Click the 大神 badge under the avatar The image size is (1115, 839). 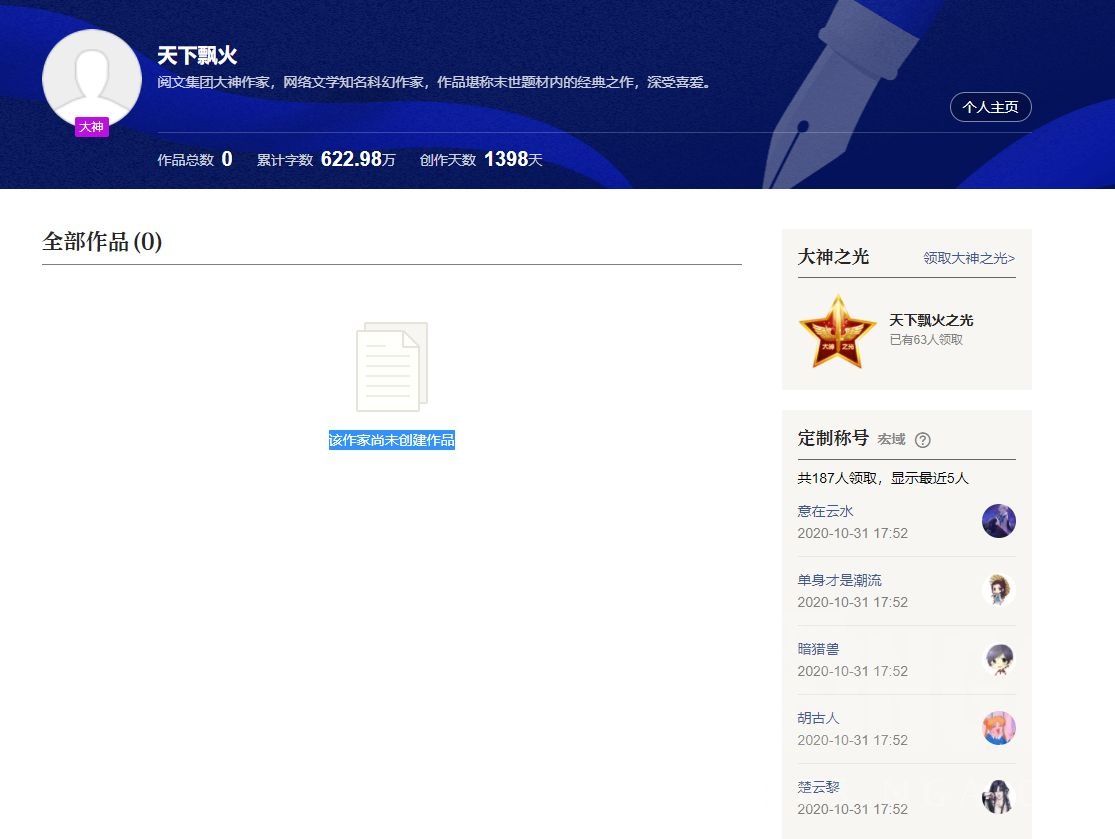pos(91,126)
